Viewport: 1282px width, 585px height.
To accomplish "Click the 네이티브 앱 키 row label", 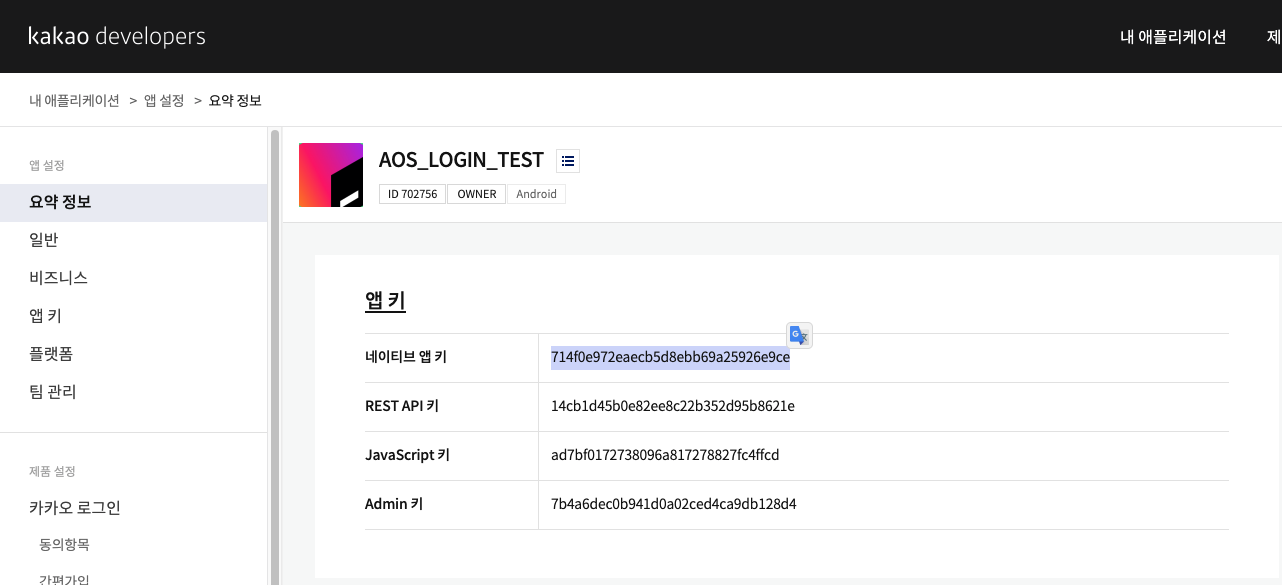I will click(x=405, y=357).
